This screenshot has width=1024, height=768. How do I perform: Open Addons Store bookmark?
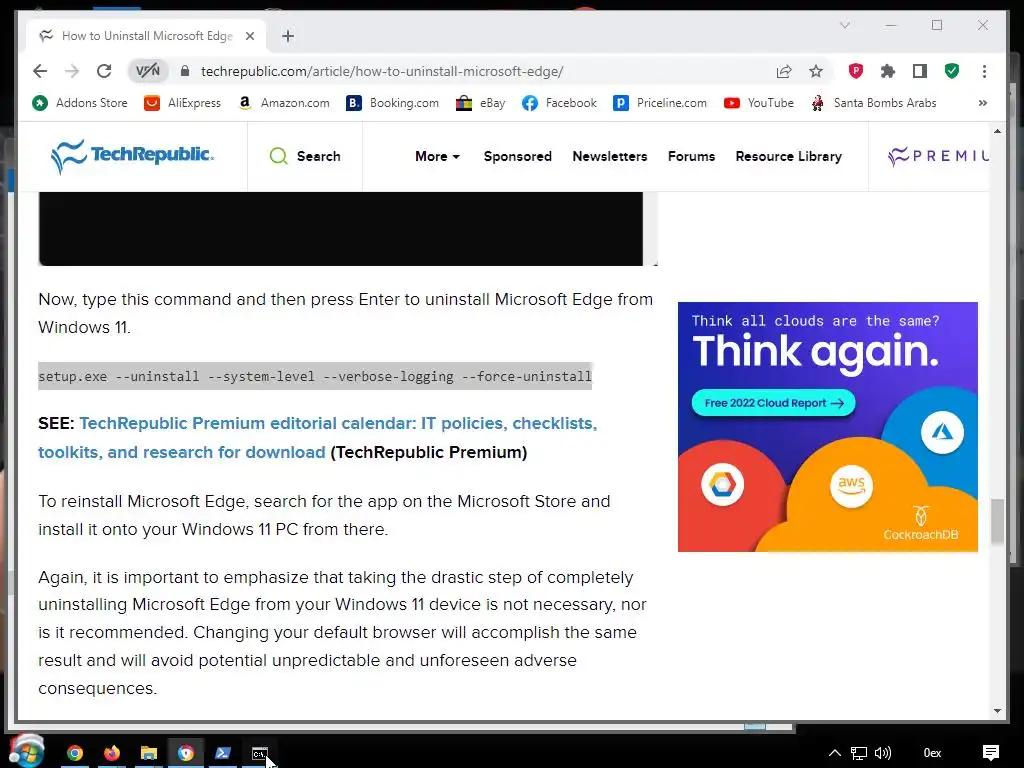[80, 103]
